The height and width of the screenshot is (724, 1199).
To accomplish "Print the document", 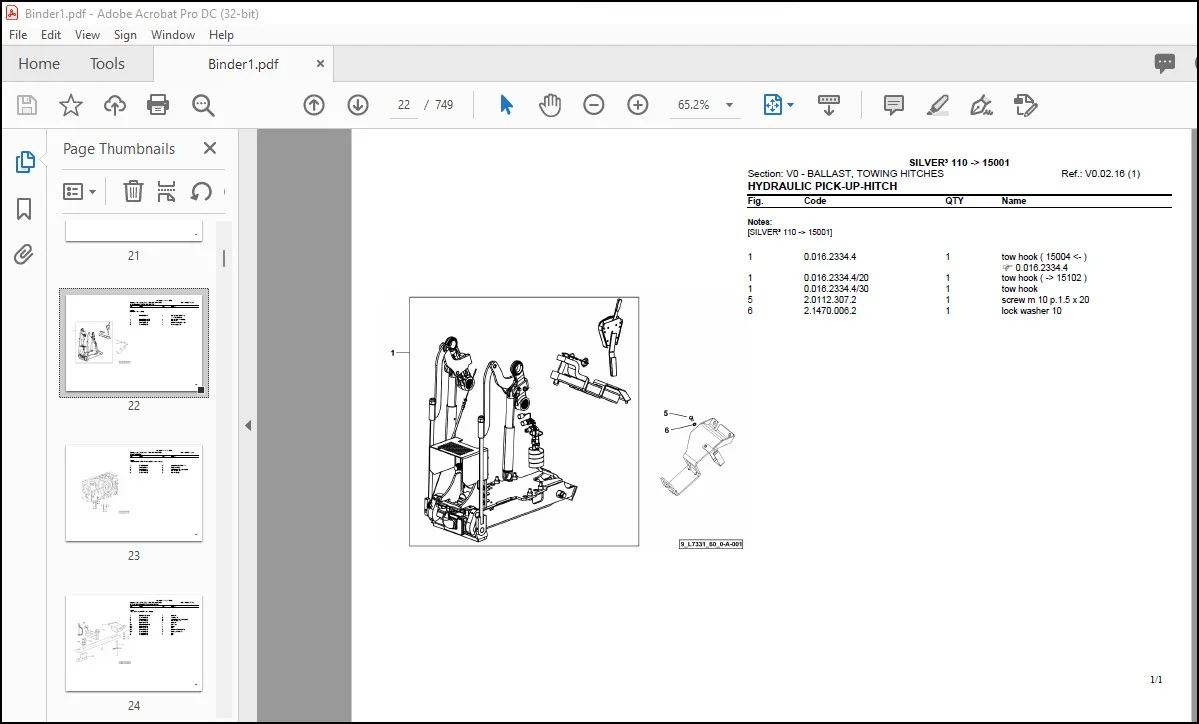I will (x=158, y=105).
